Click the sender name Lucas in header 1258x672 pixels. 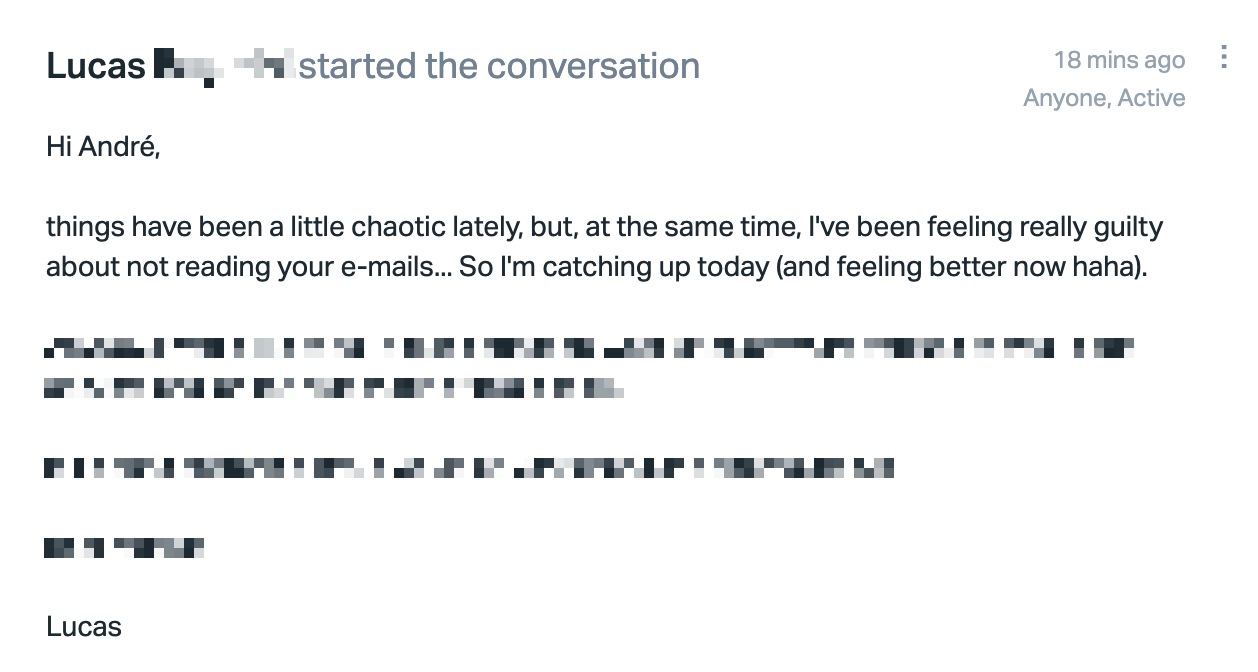[96, 66]
